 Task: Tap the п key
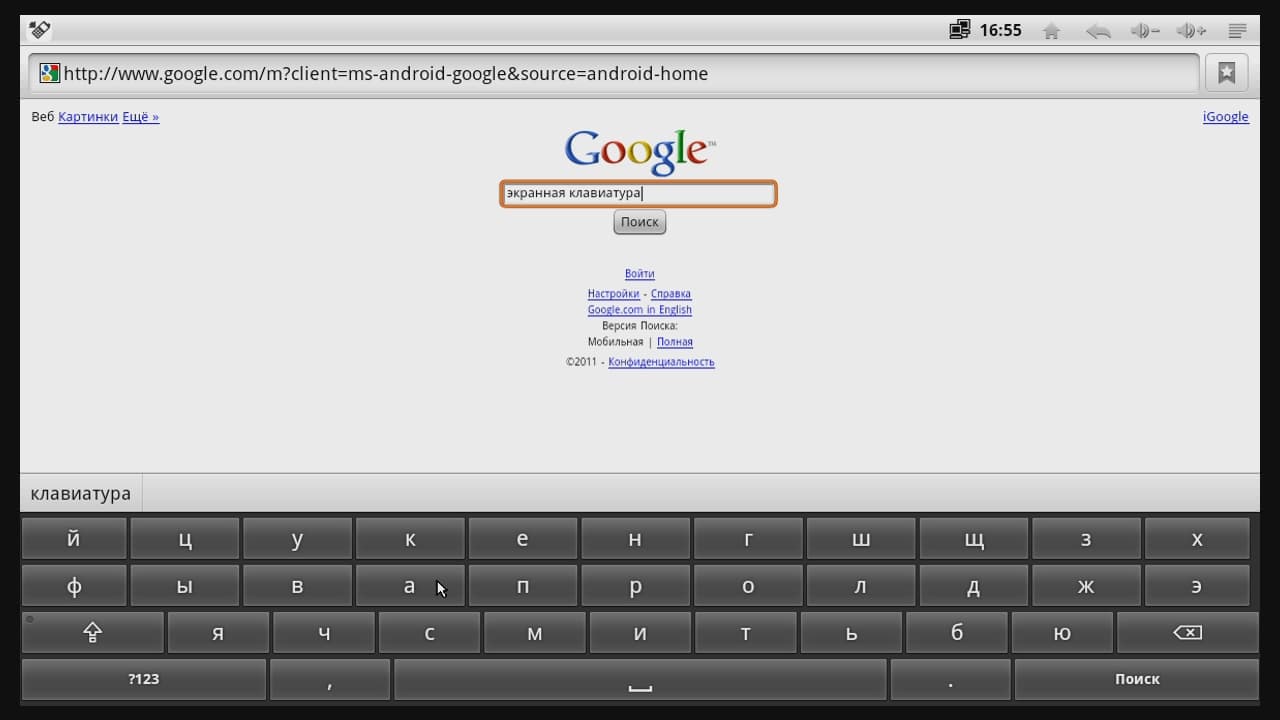click(522, 586)
